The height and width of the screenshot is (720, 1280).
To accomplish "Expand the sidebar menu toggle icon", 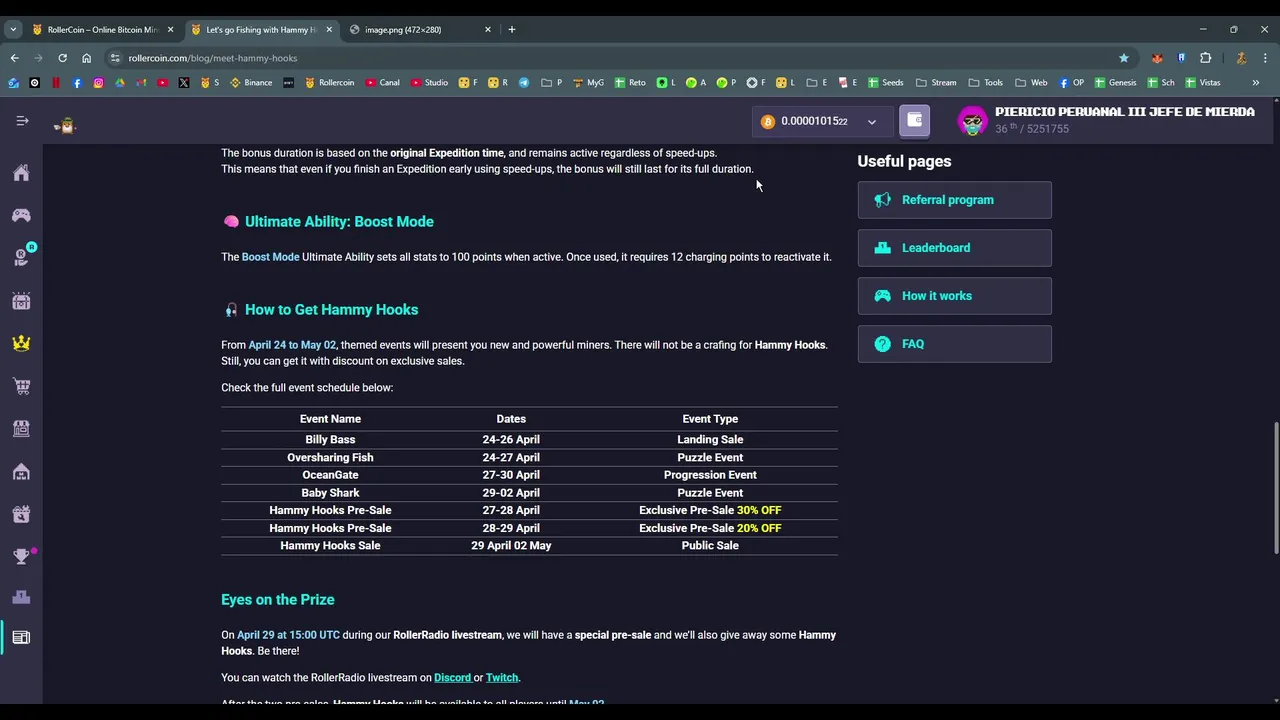I will 22,121.
